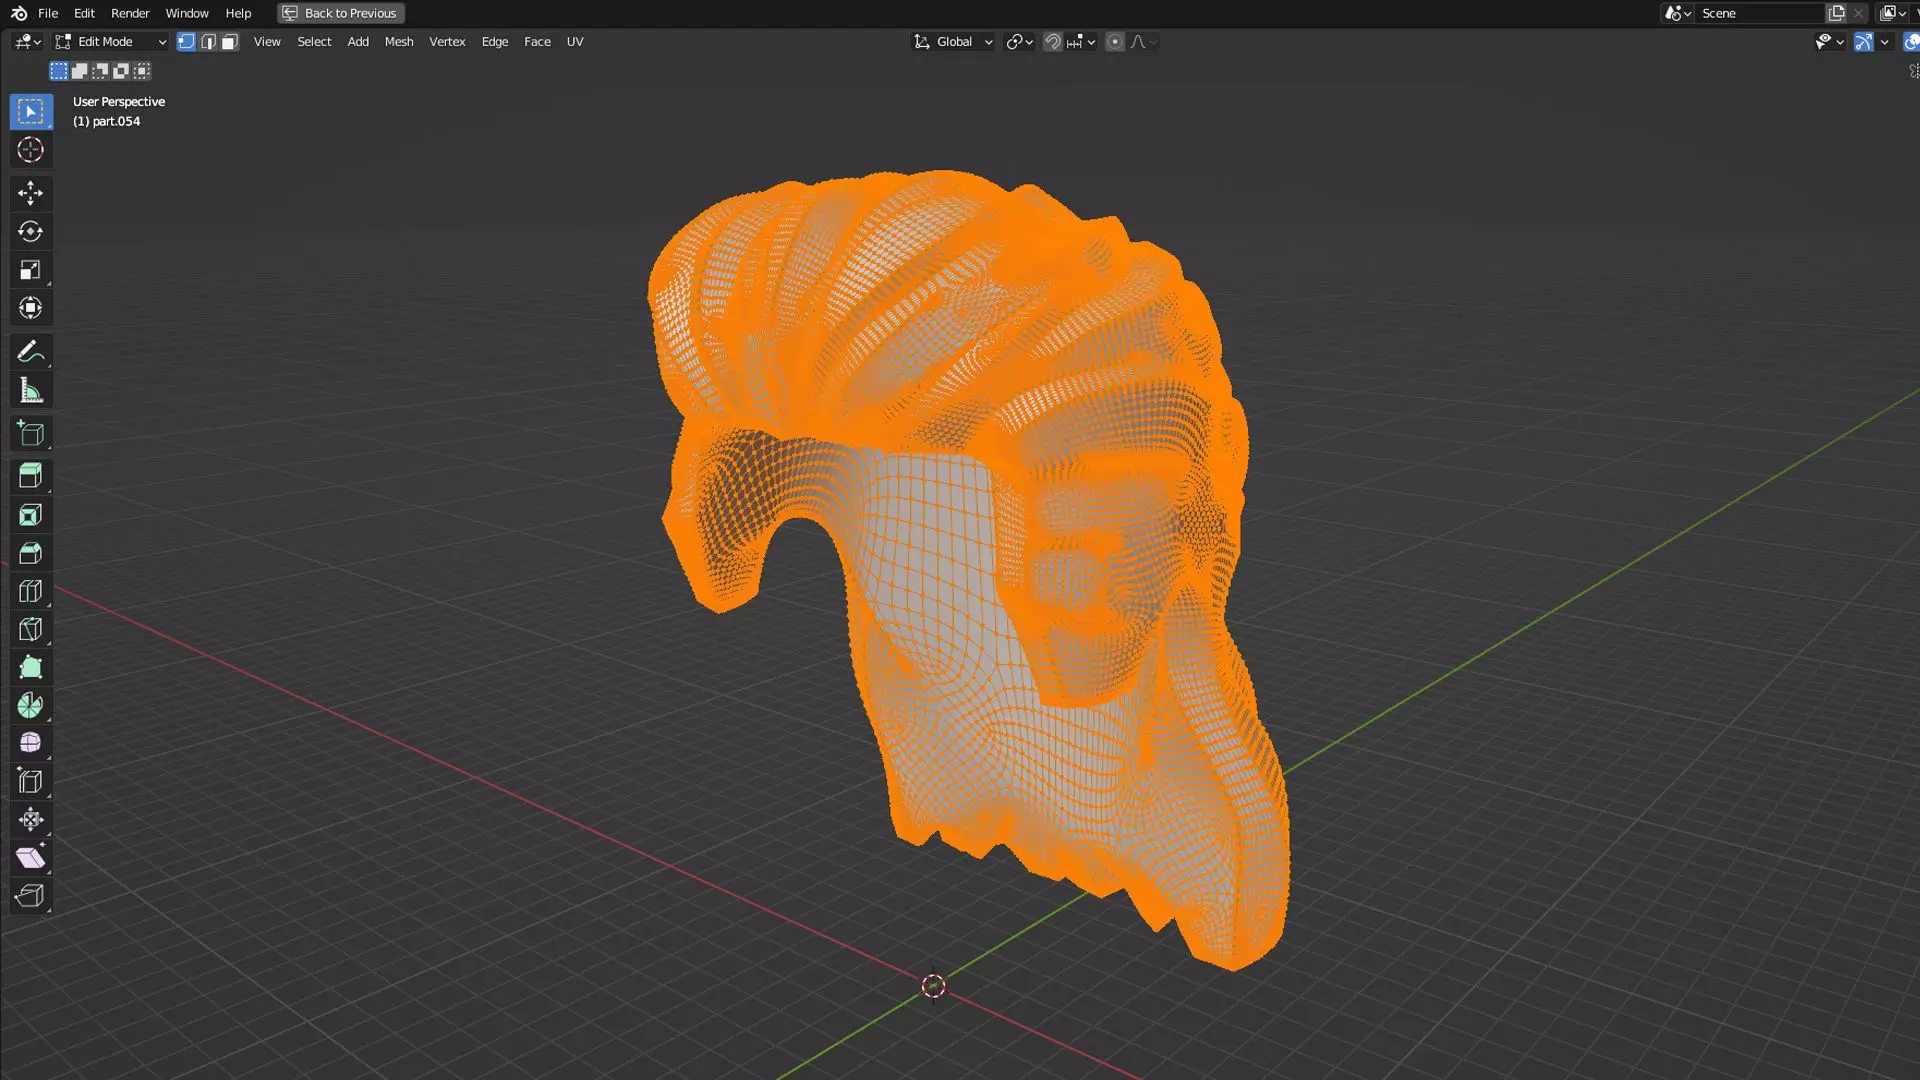
Task: Open the proportional falloff dropdown
Action: pyautogui.click(x=1144, y=42)
